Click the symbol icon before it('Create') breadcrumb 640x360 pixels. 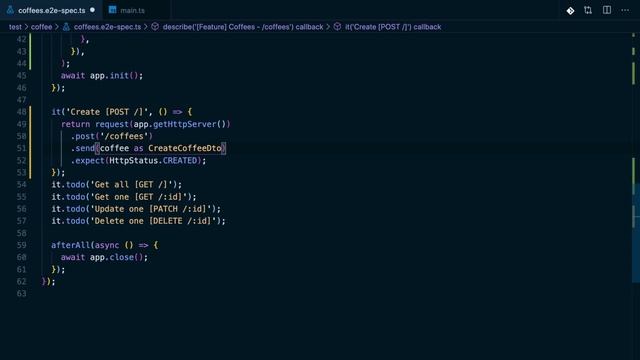(x=337, y=27)
